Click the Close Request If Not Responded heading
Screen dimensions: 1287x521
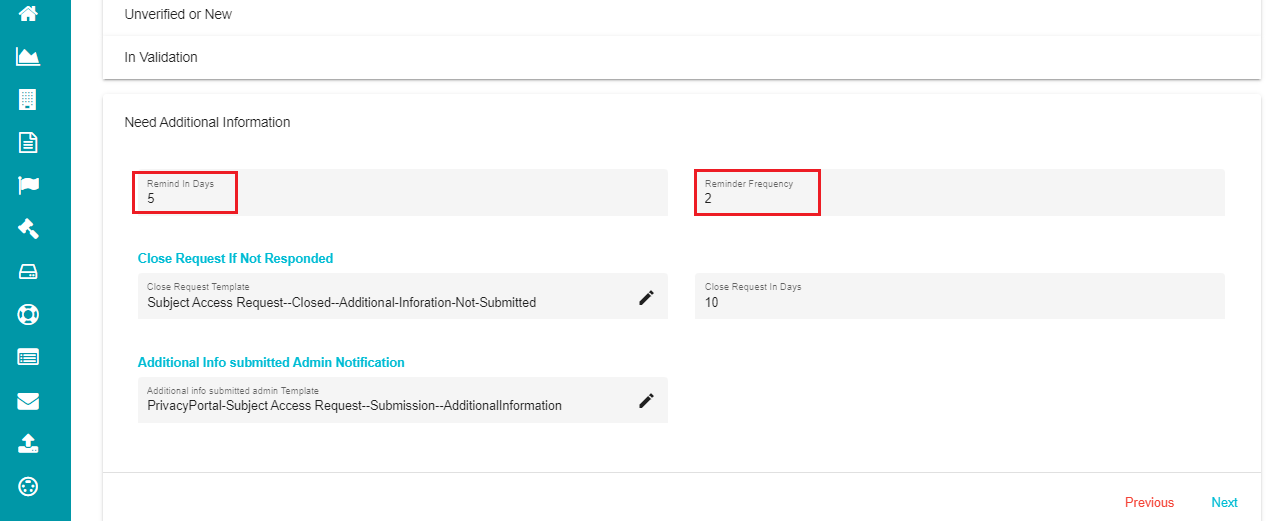(x=235, y=258)
